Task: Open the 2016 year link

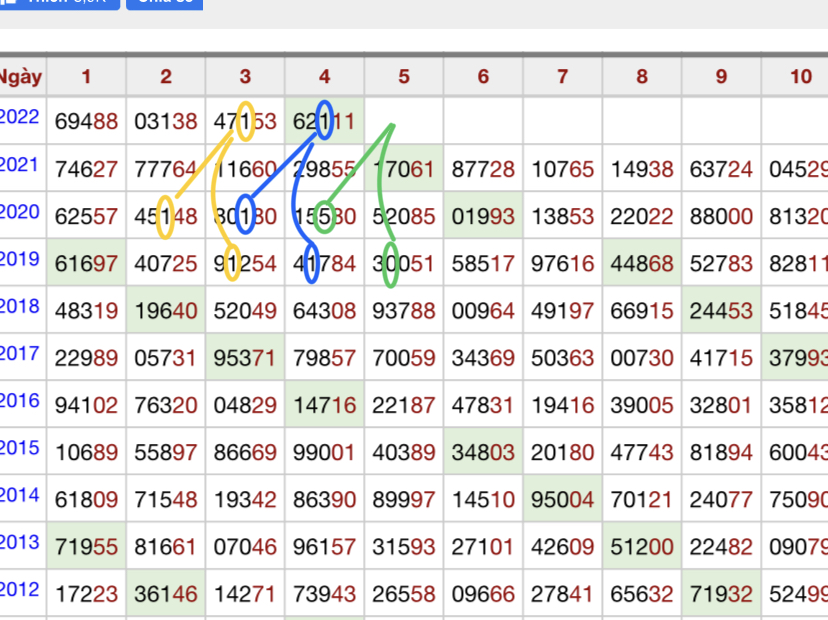Action: (20, 401)
